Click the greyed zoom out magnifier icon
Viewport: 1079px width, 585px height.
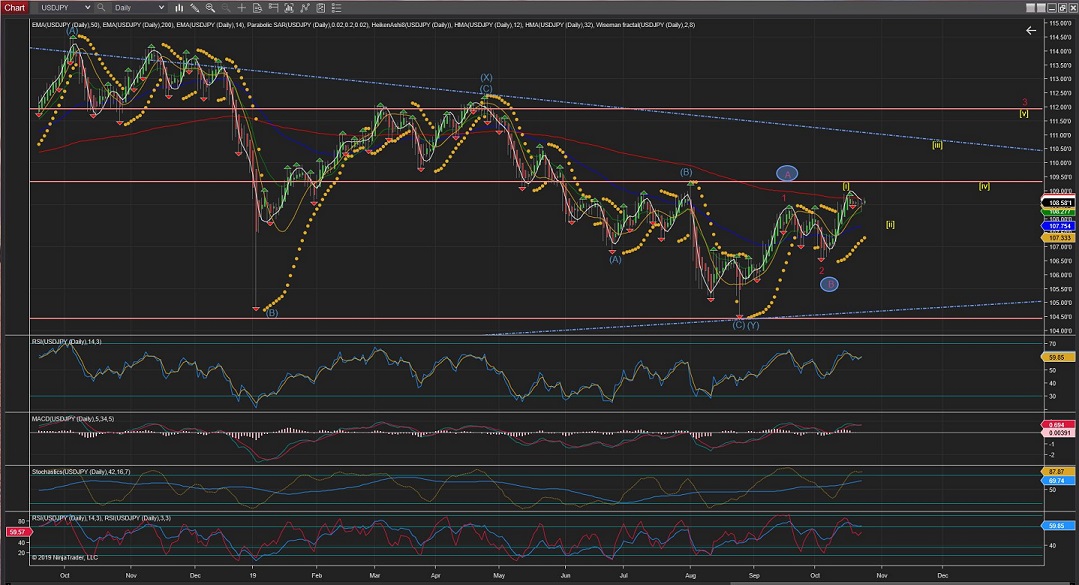pos(226,8)
